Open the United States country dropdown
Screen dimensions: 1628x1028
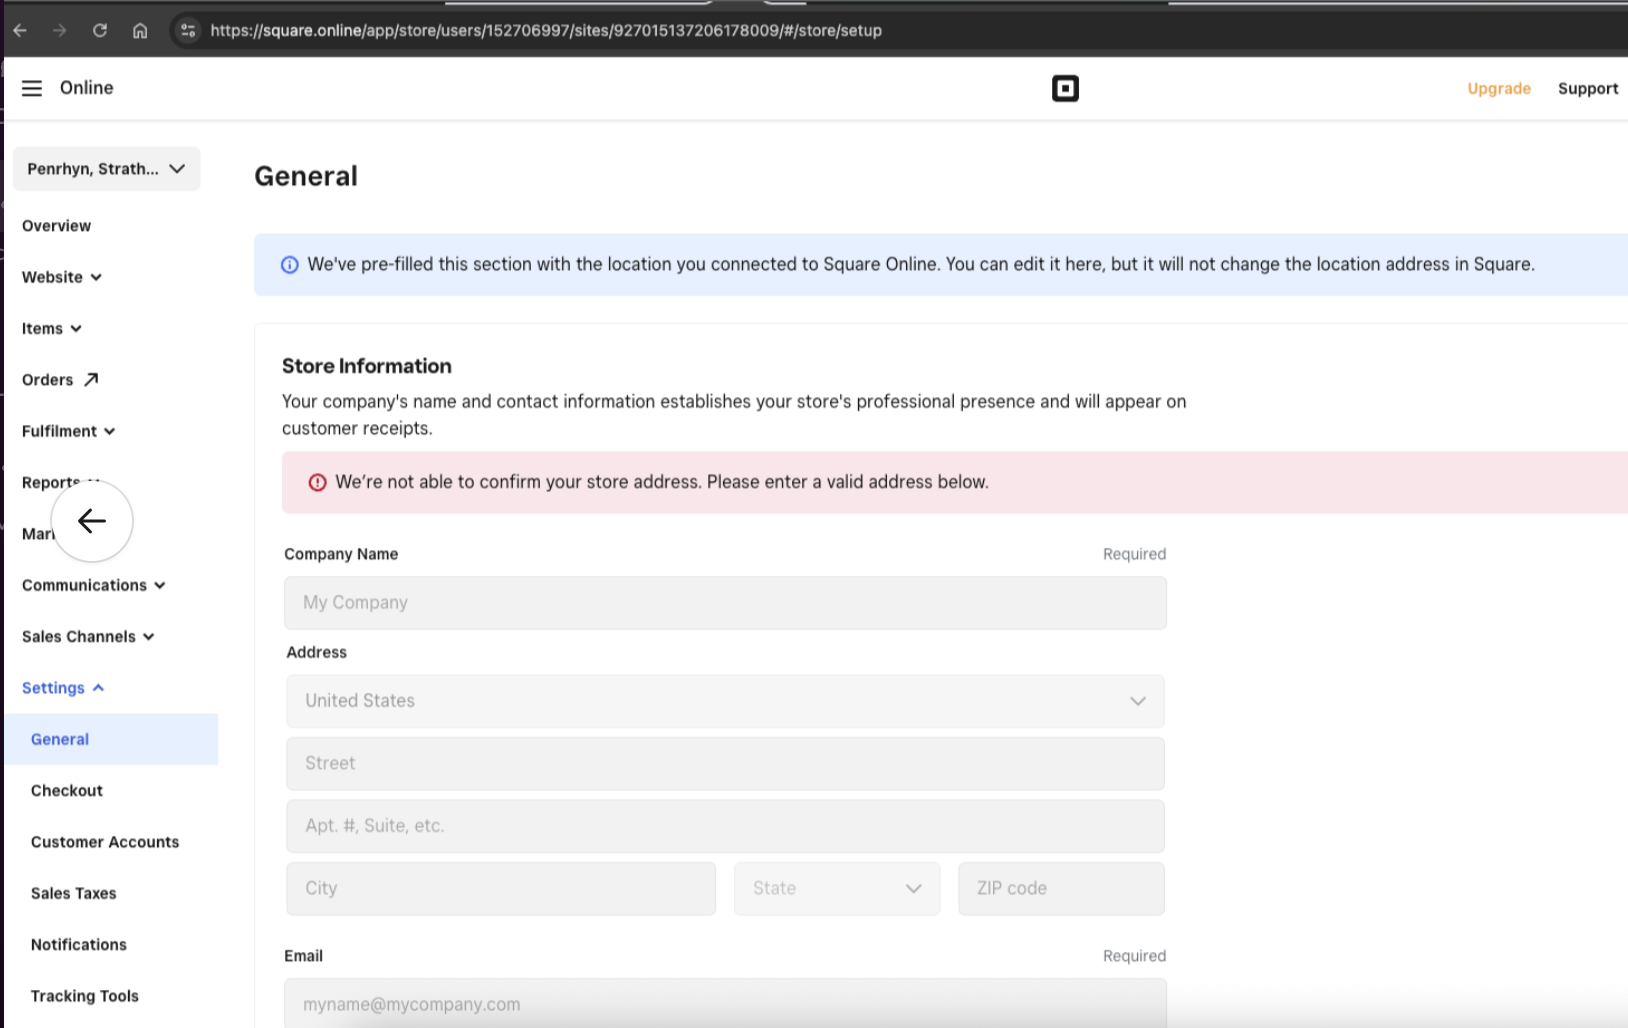pos(725,701)
